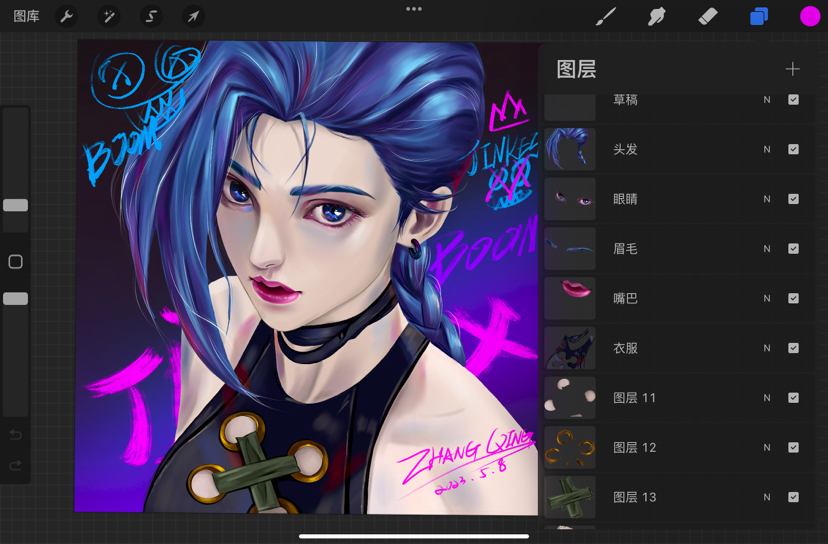Open the Adjustments magic wand menu
The image size is (828, 544).
coord(109,16)
